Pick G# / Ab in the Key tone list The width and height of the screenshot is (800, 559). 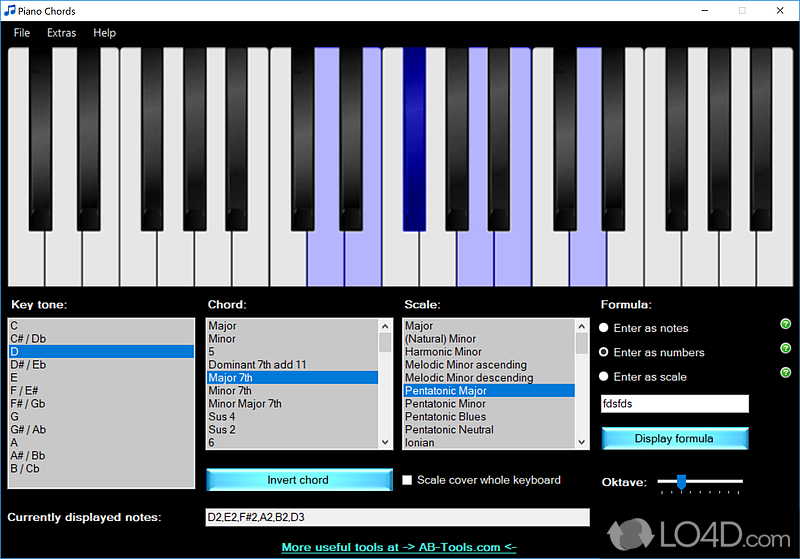point(27,429)
